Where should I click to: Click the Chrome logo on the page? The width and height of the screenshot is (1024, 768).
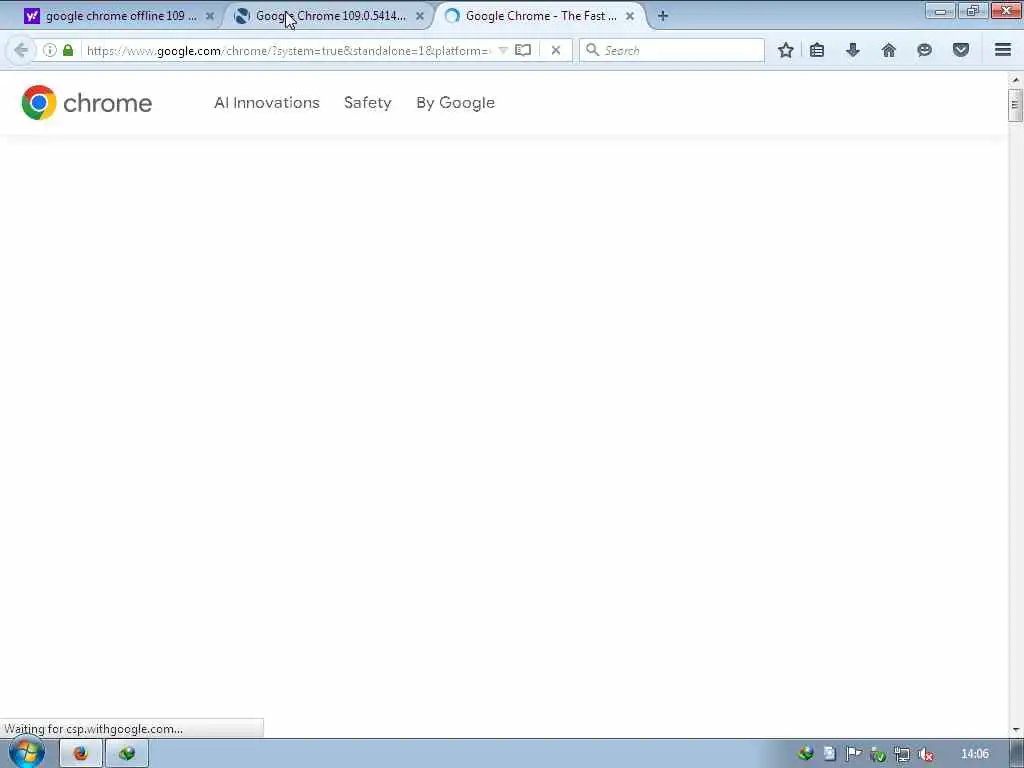[x=86, y=103]
